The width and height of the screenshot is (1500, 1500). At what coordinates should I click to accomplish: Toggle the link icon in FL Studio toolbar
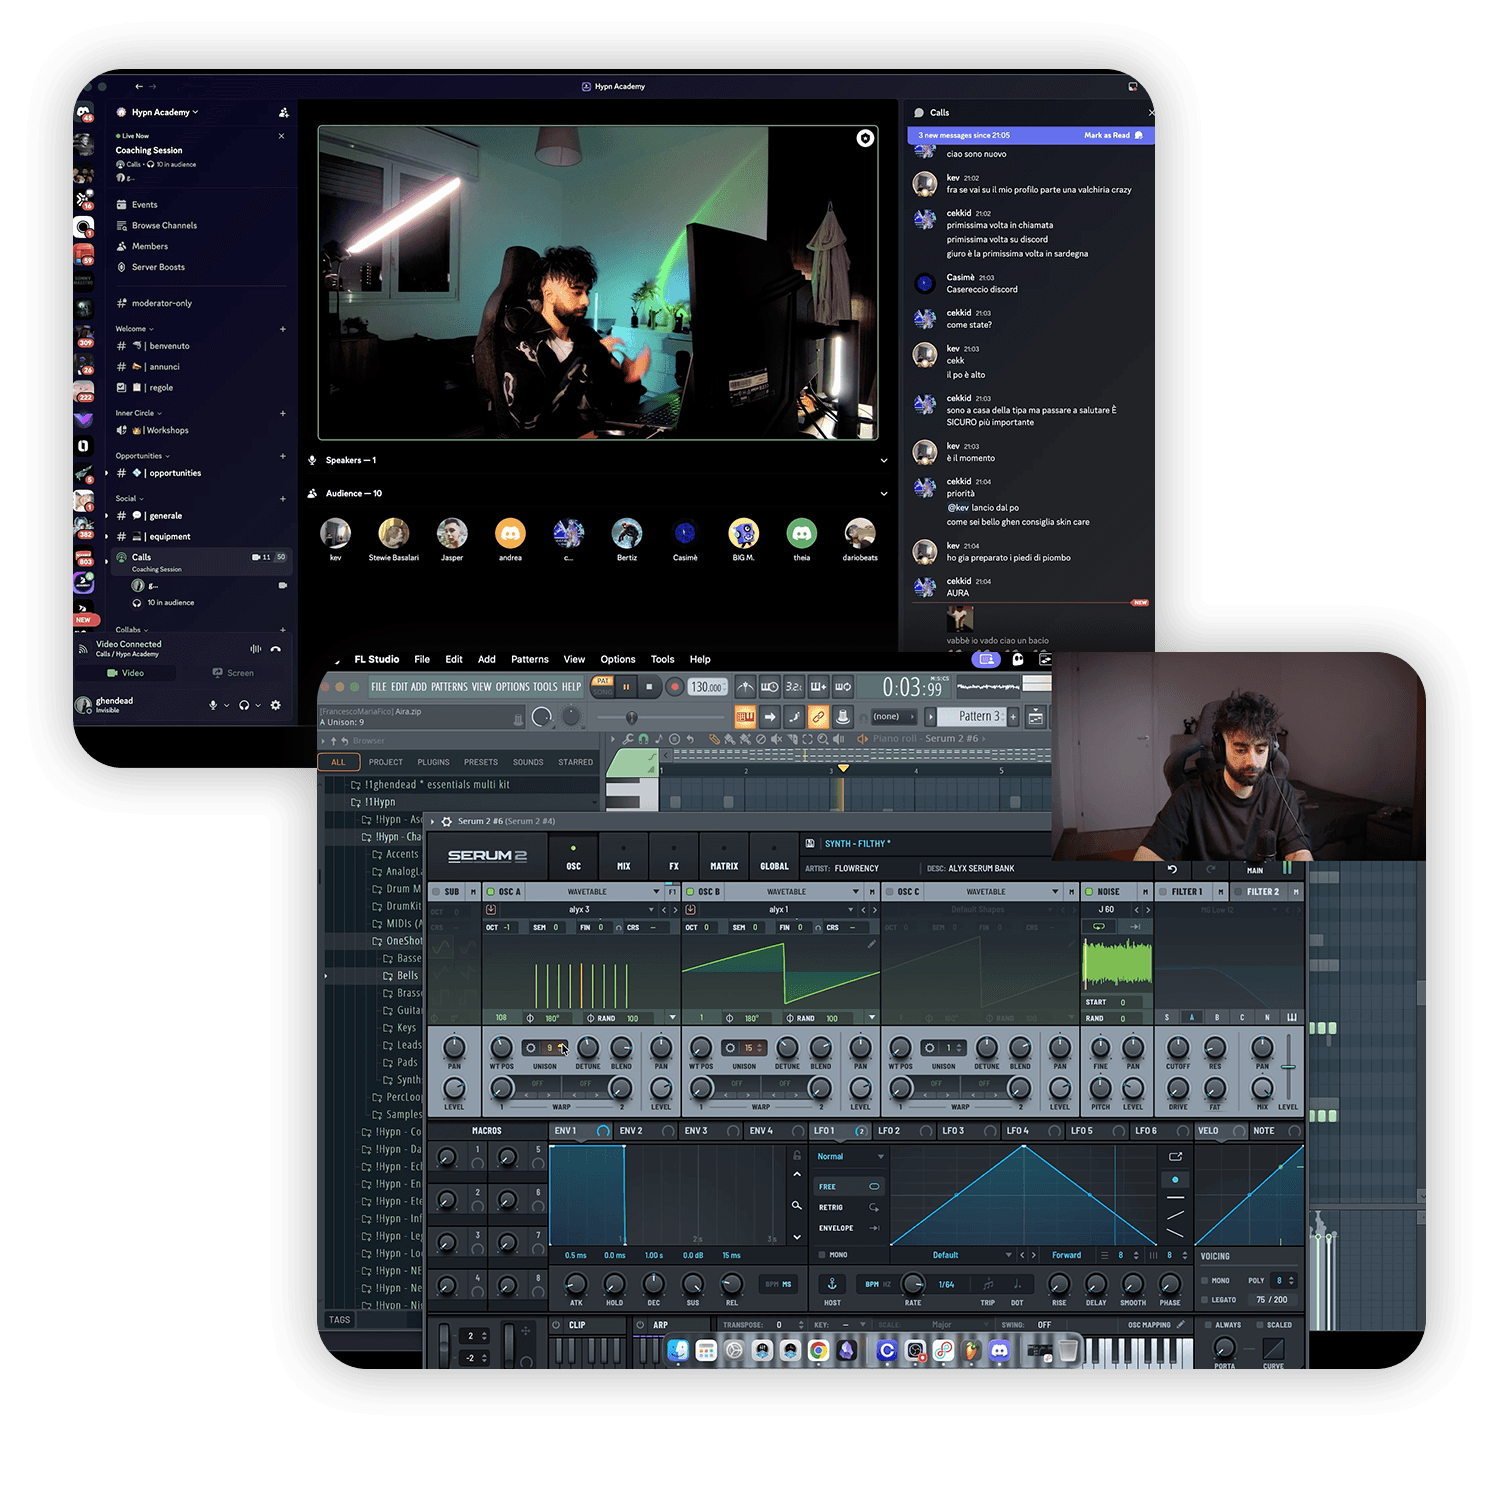coord(818,716)
